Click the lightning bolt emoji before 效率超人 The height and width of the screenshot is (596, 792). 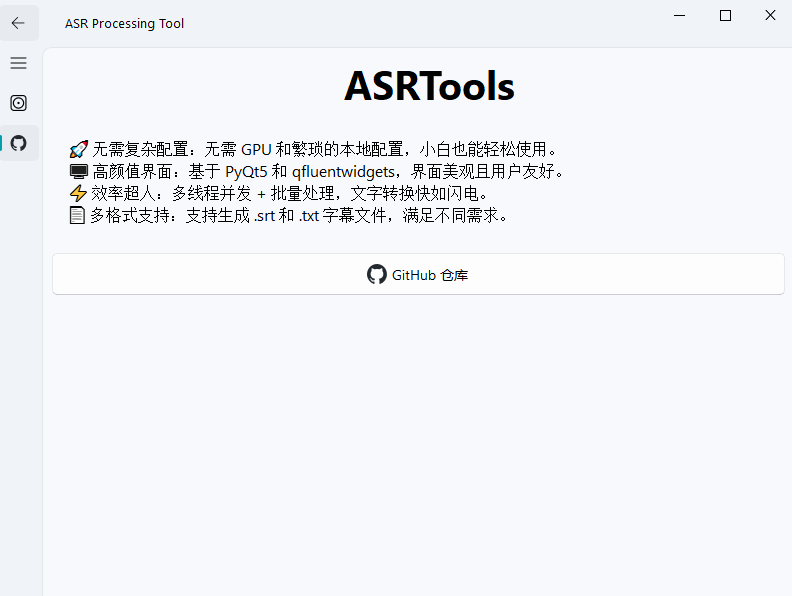pyautogui.click(x=78, y=193)
